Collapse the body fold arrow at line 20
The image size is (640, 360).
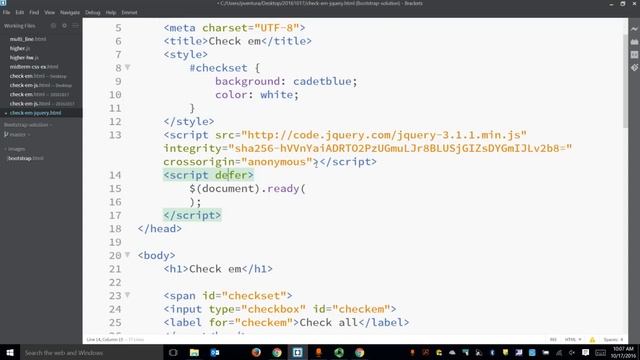click(x=128, y=255)
